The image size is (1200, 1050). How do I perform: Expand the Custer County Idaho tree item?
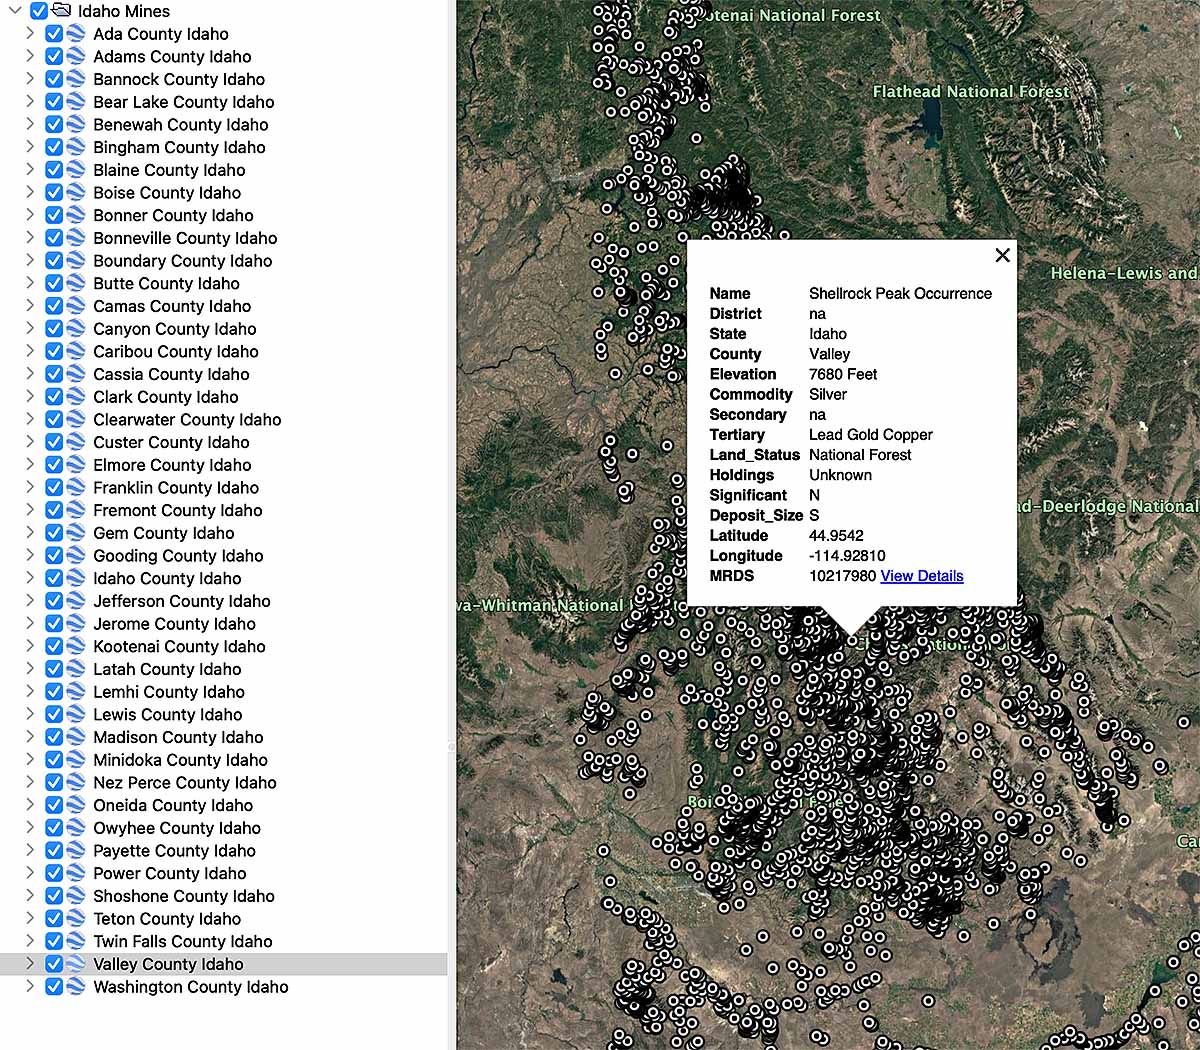[29, 442]
